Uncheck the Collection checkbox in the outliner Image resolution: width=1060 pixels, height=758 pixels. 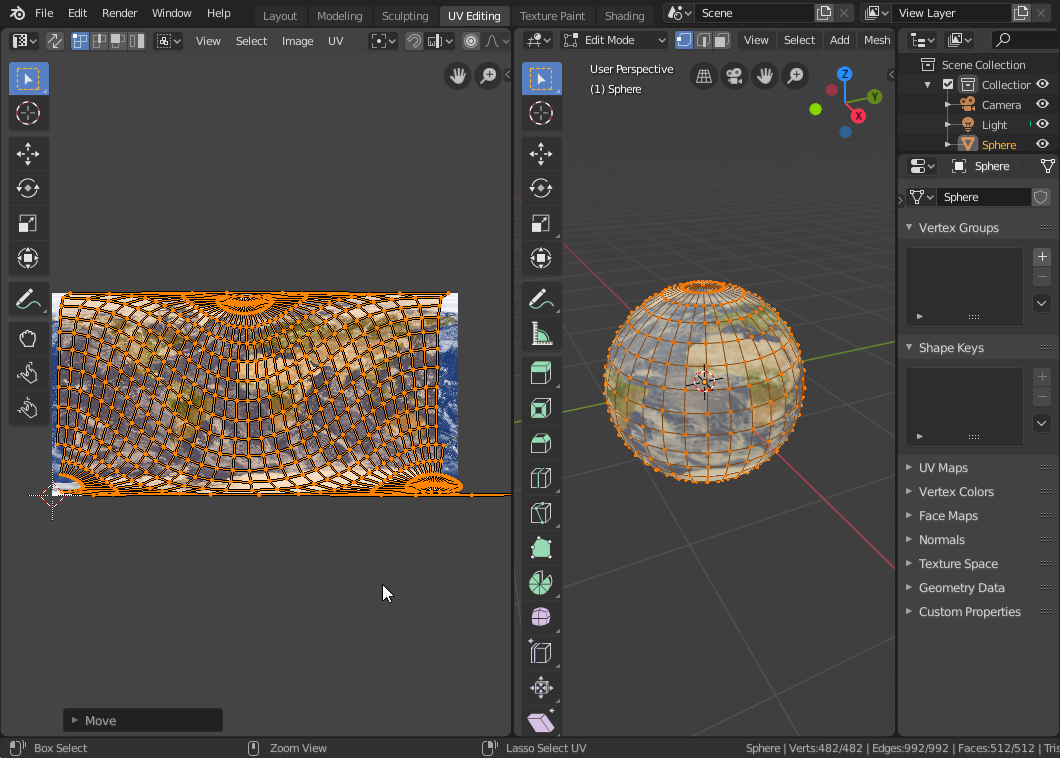[948, 85]
